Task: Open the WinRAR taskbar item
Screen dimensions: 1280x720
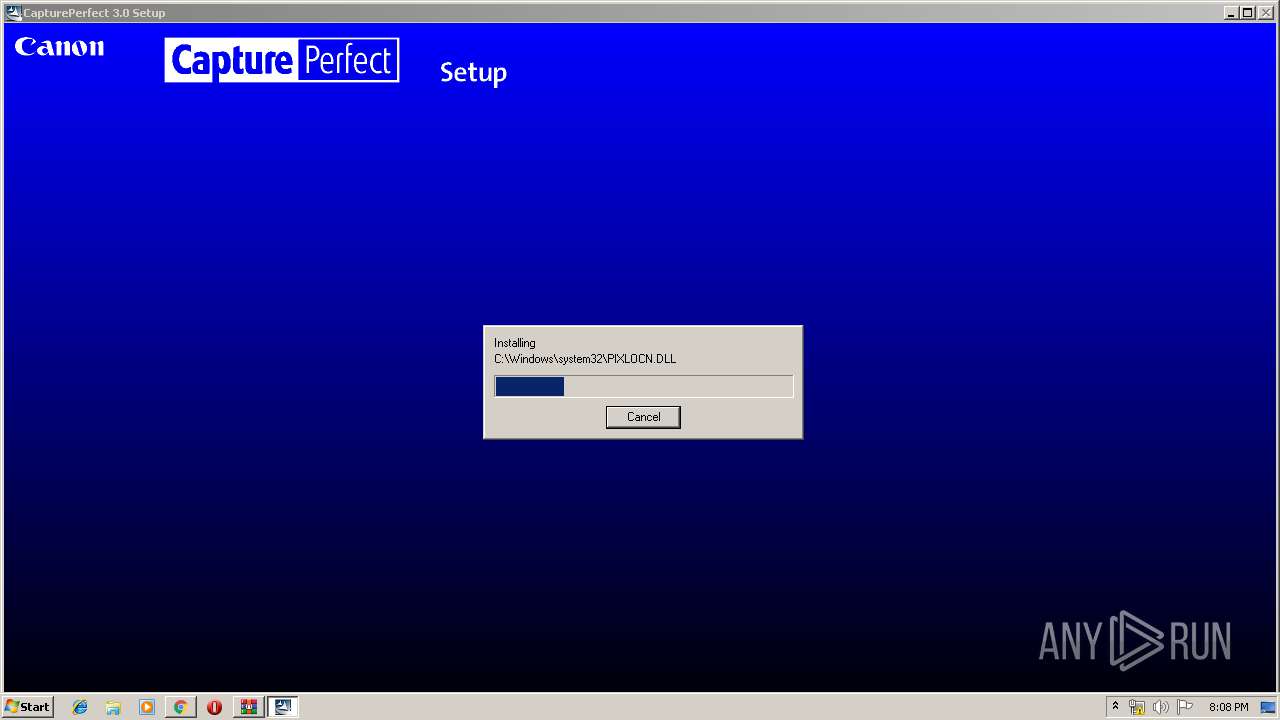Action: 248,707
